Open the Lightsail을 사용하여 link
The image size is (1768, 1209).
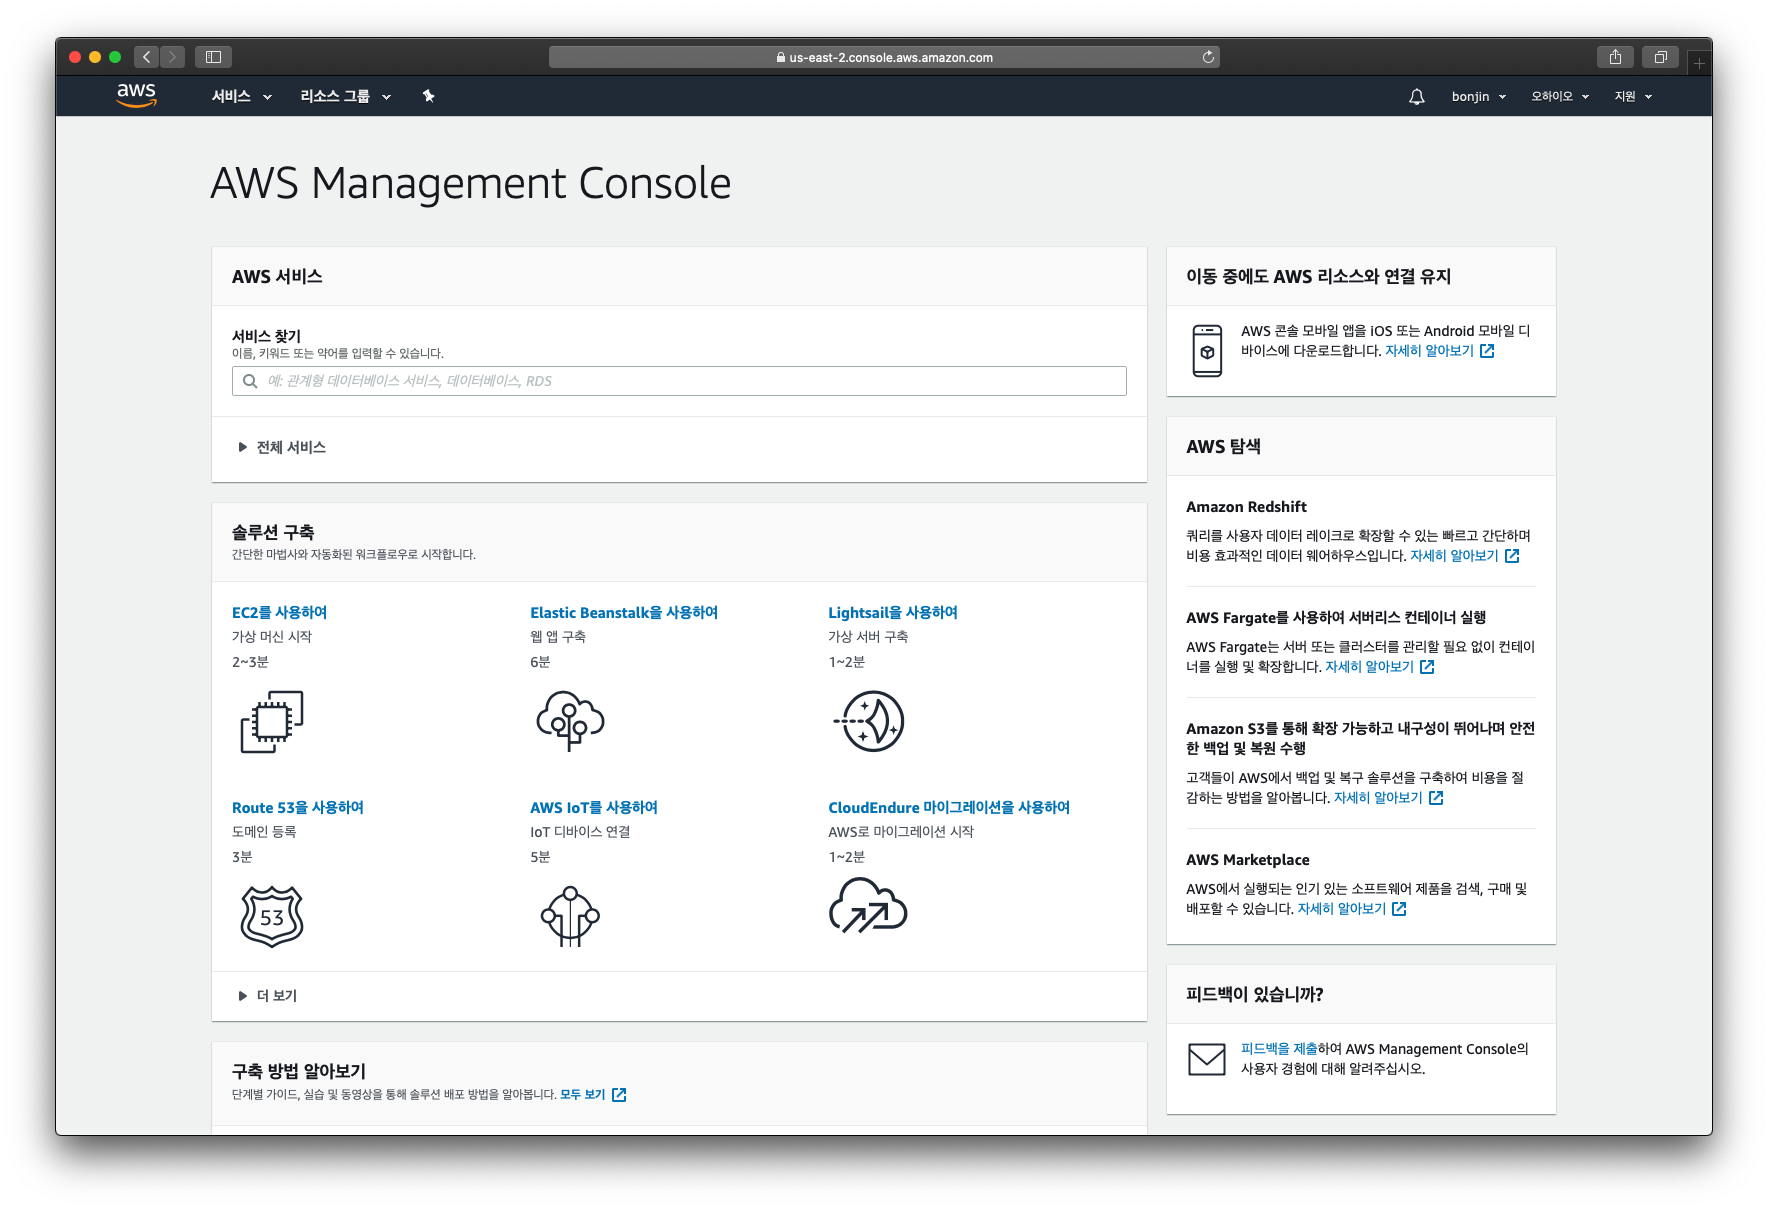point(893,612)
